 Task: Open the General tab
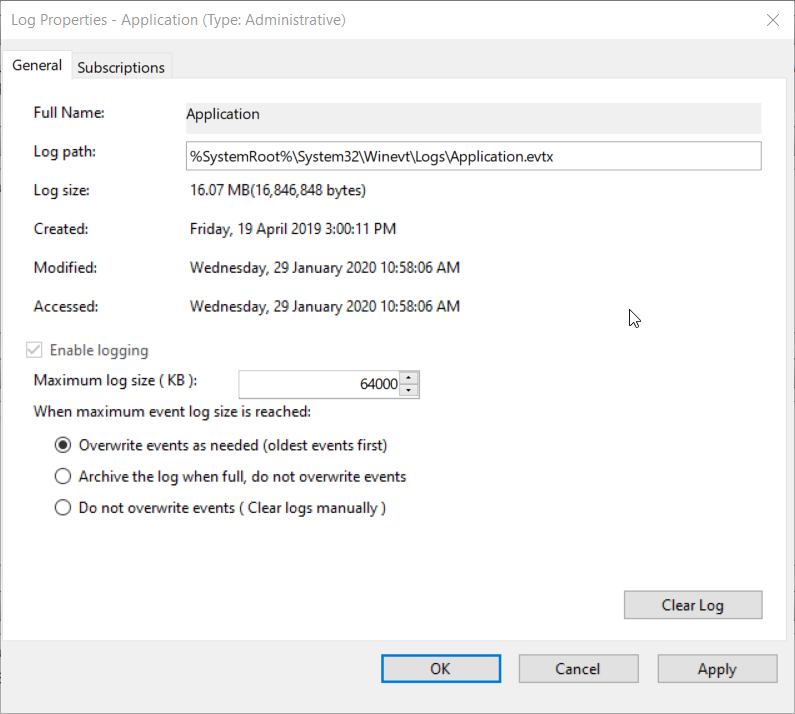coord(37,65)
